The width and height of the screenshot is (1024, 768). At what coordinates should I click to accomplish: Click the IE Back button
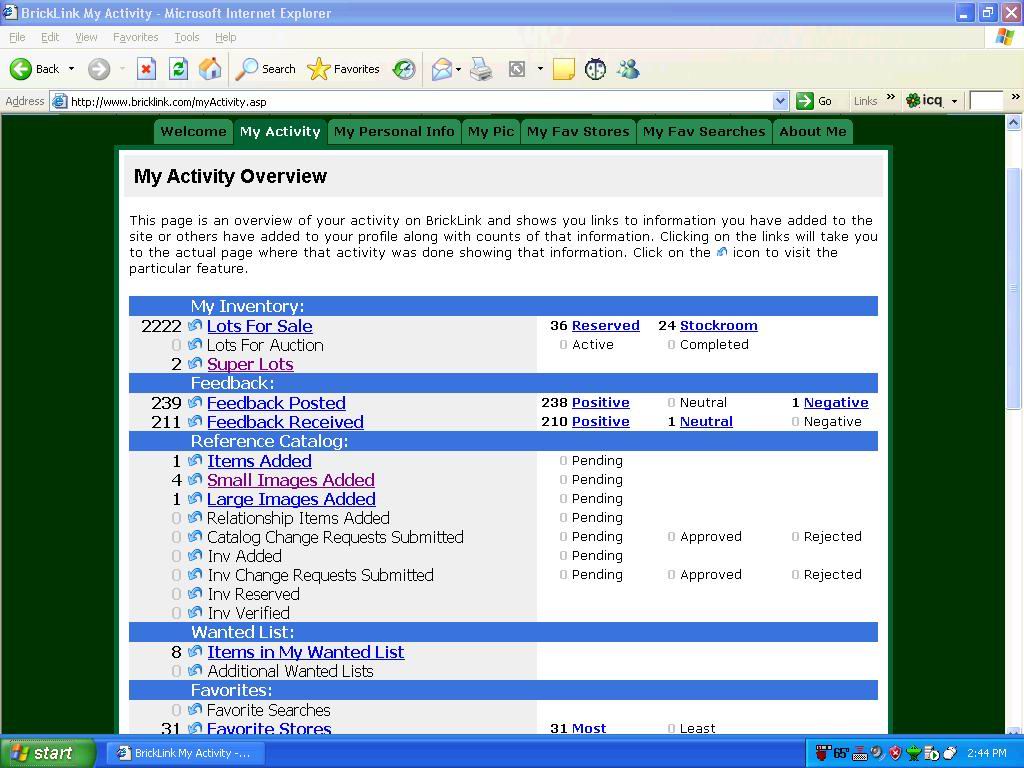tap(35, 69)
